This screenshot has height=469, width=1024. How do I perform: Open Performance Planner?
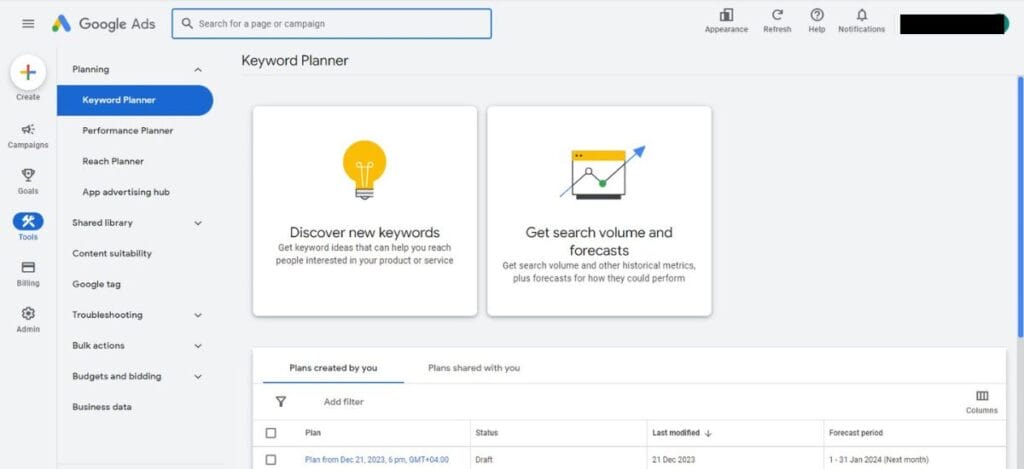coord(127,131)
